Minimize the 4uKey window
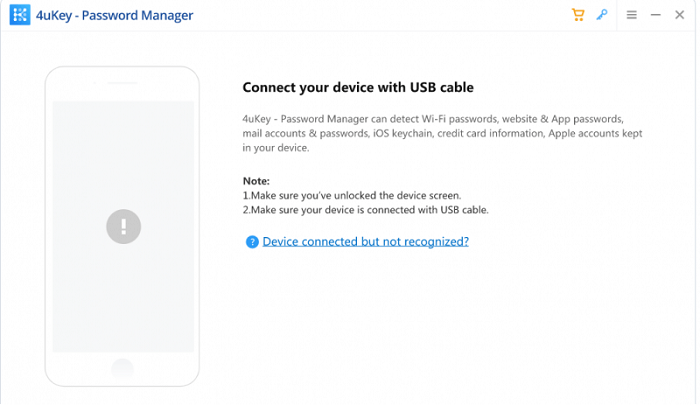 [655, 15]
